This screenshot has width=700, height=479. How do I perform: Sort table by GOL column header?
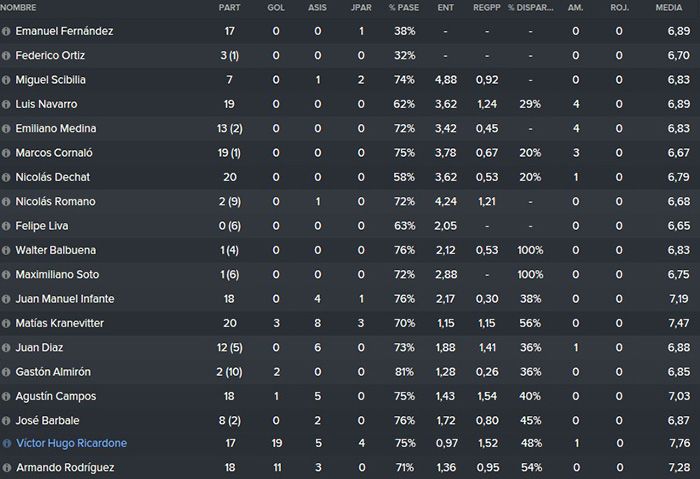276,8
